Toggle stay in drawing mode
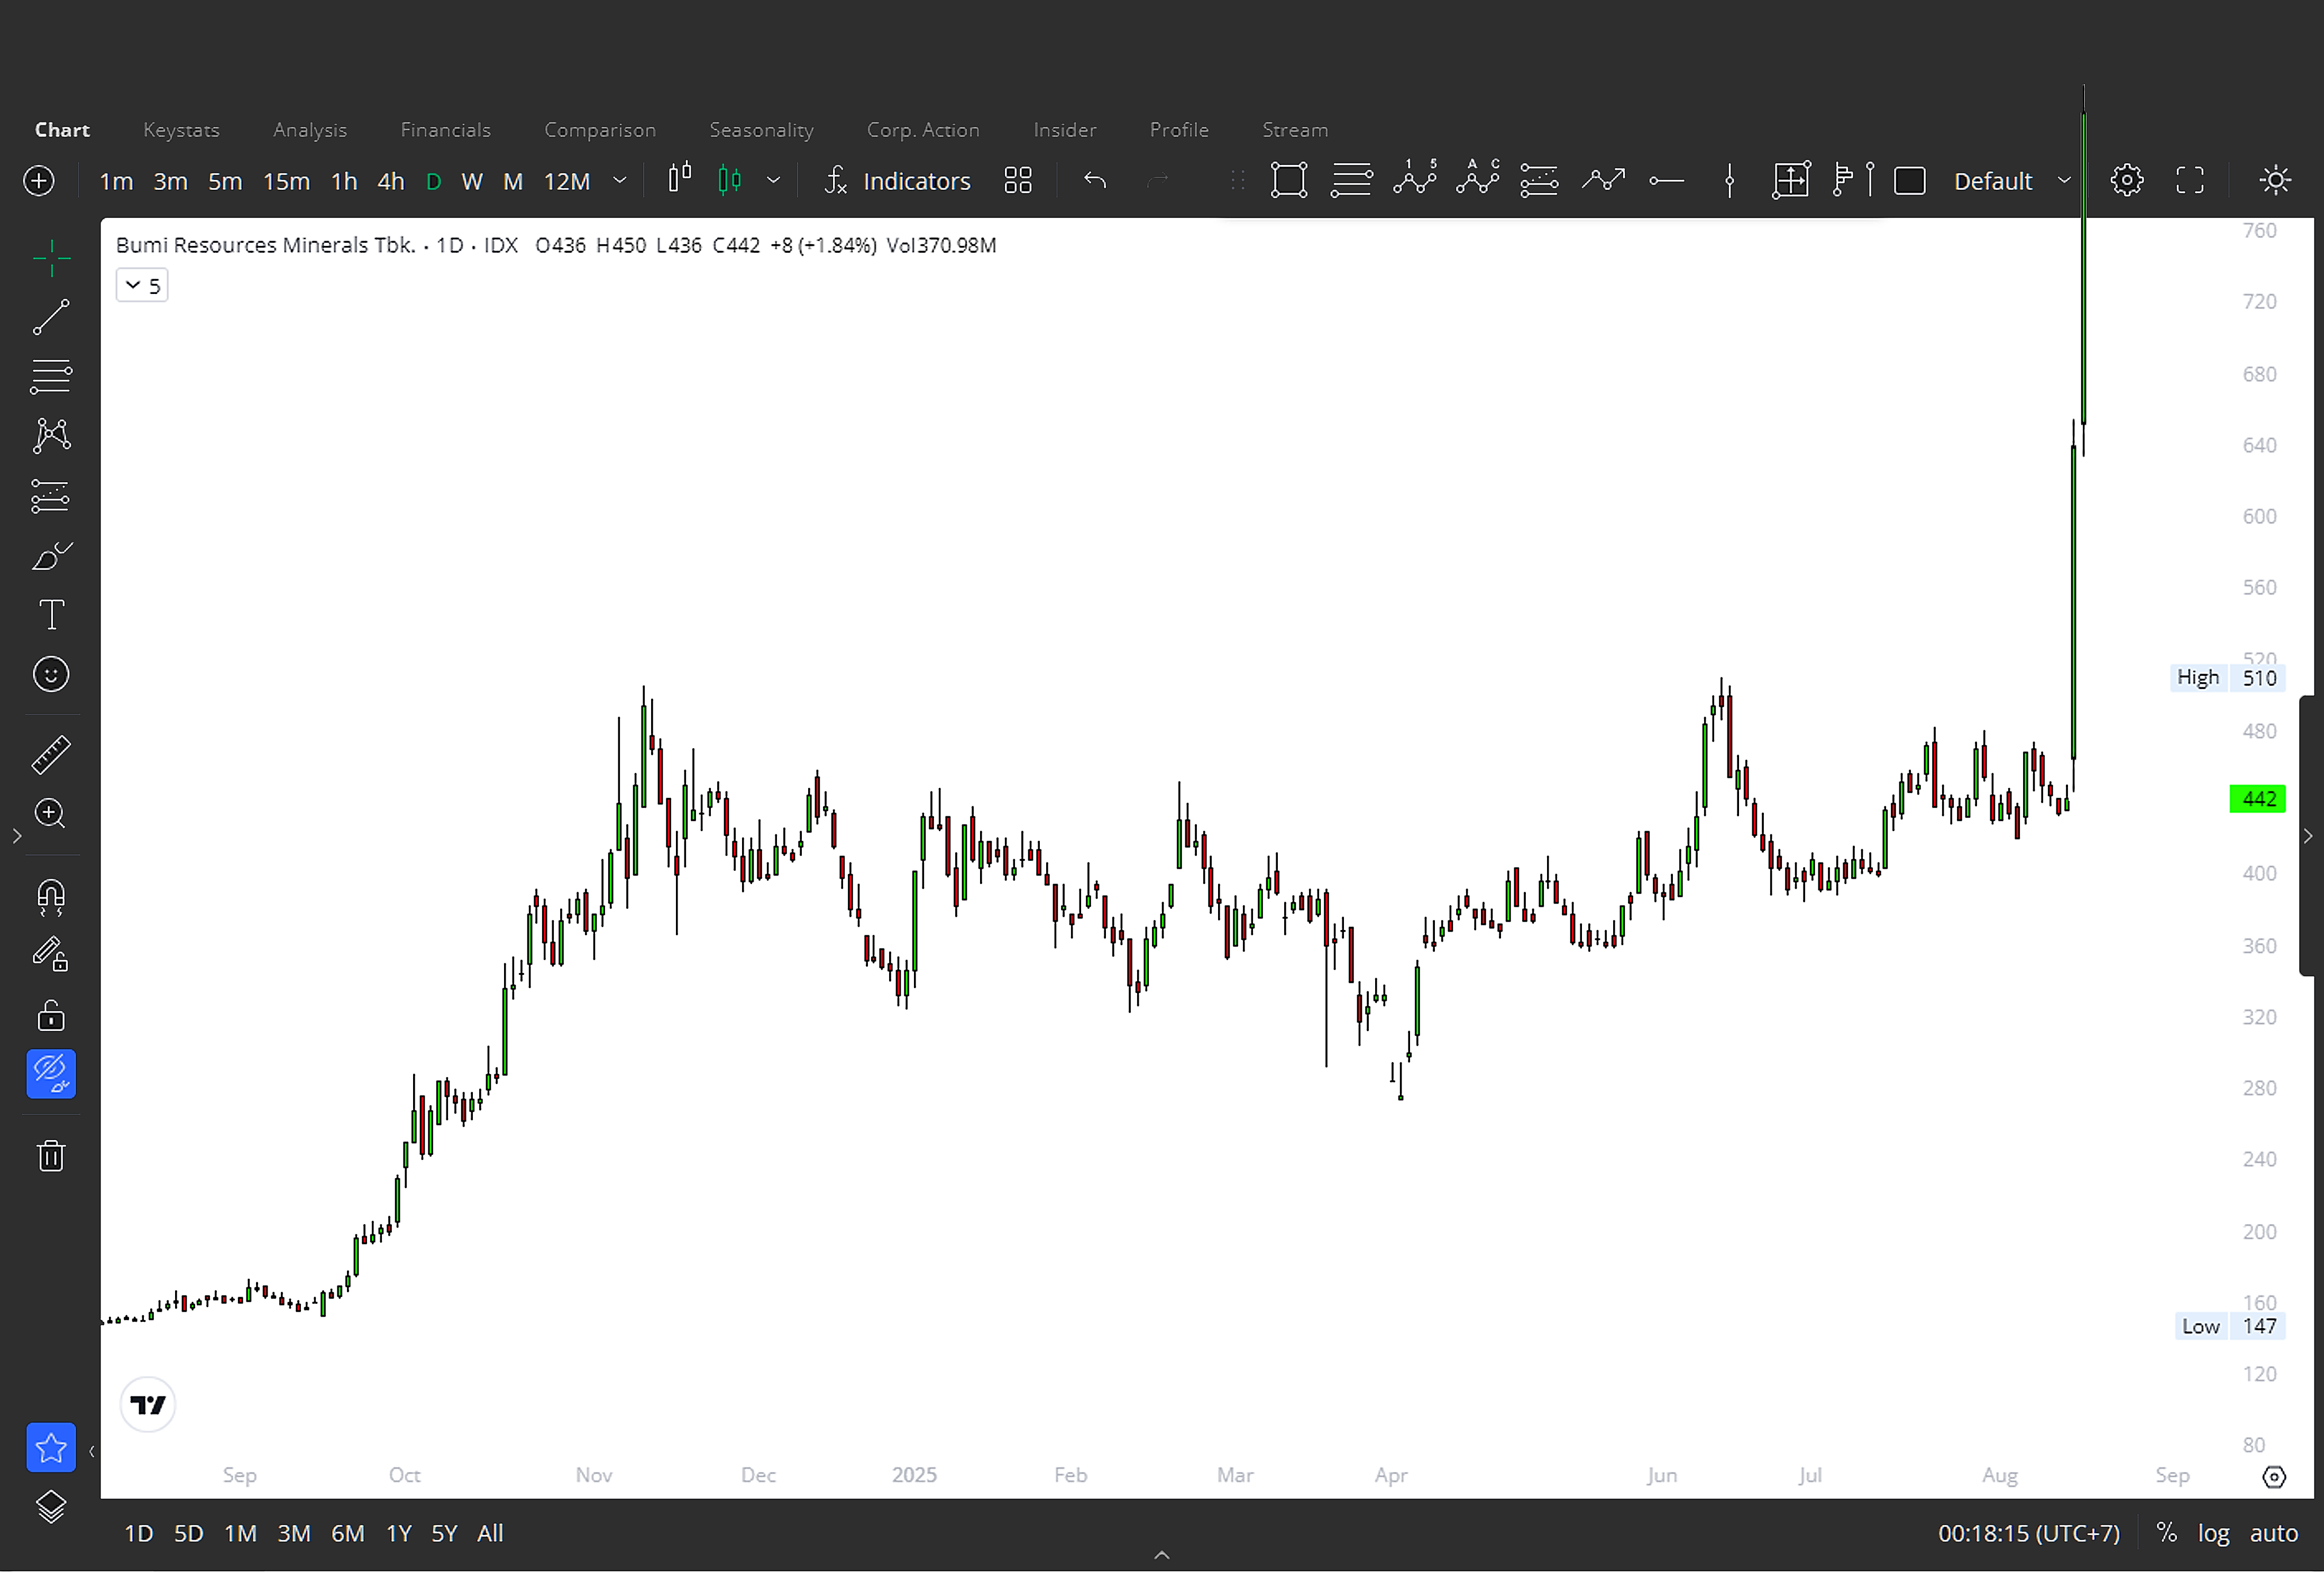 coord(51,955)
